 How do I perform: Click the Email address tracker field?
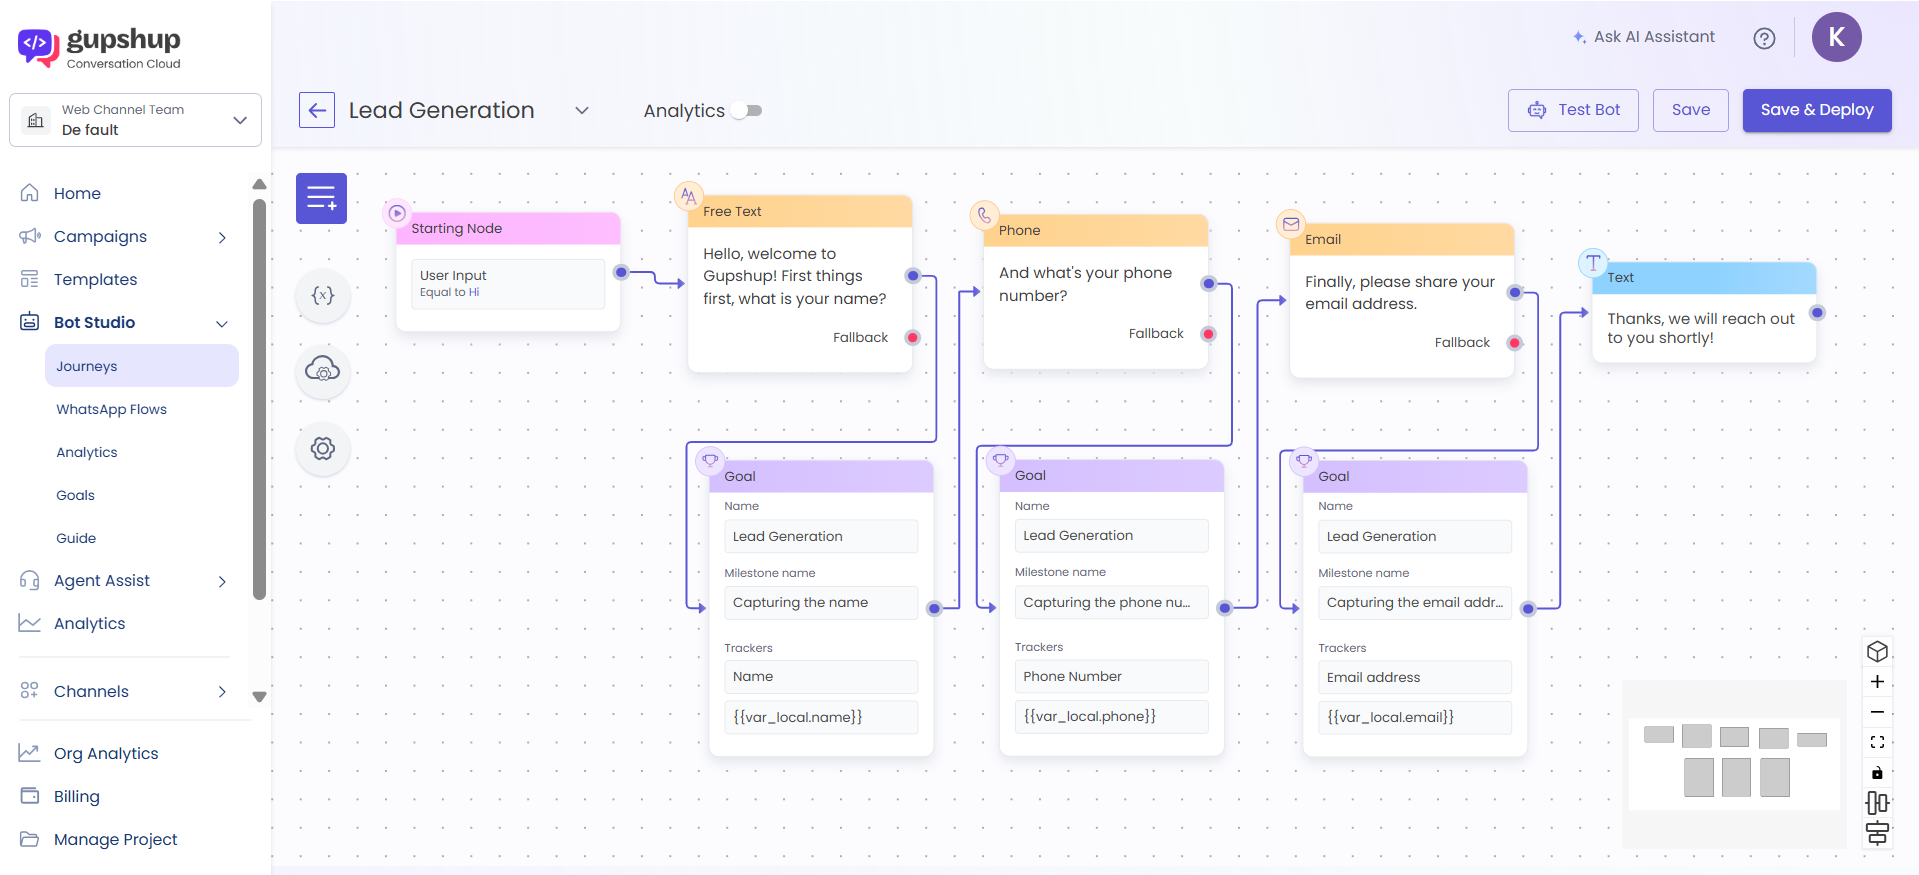1414,677
